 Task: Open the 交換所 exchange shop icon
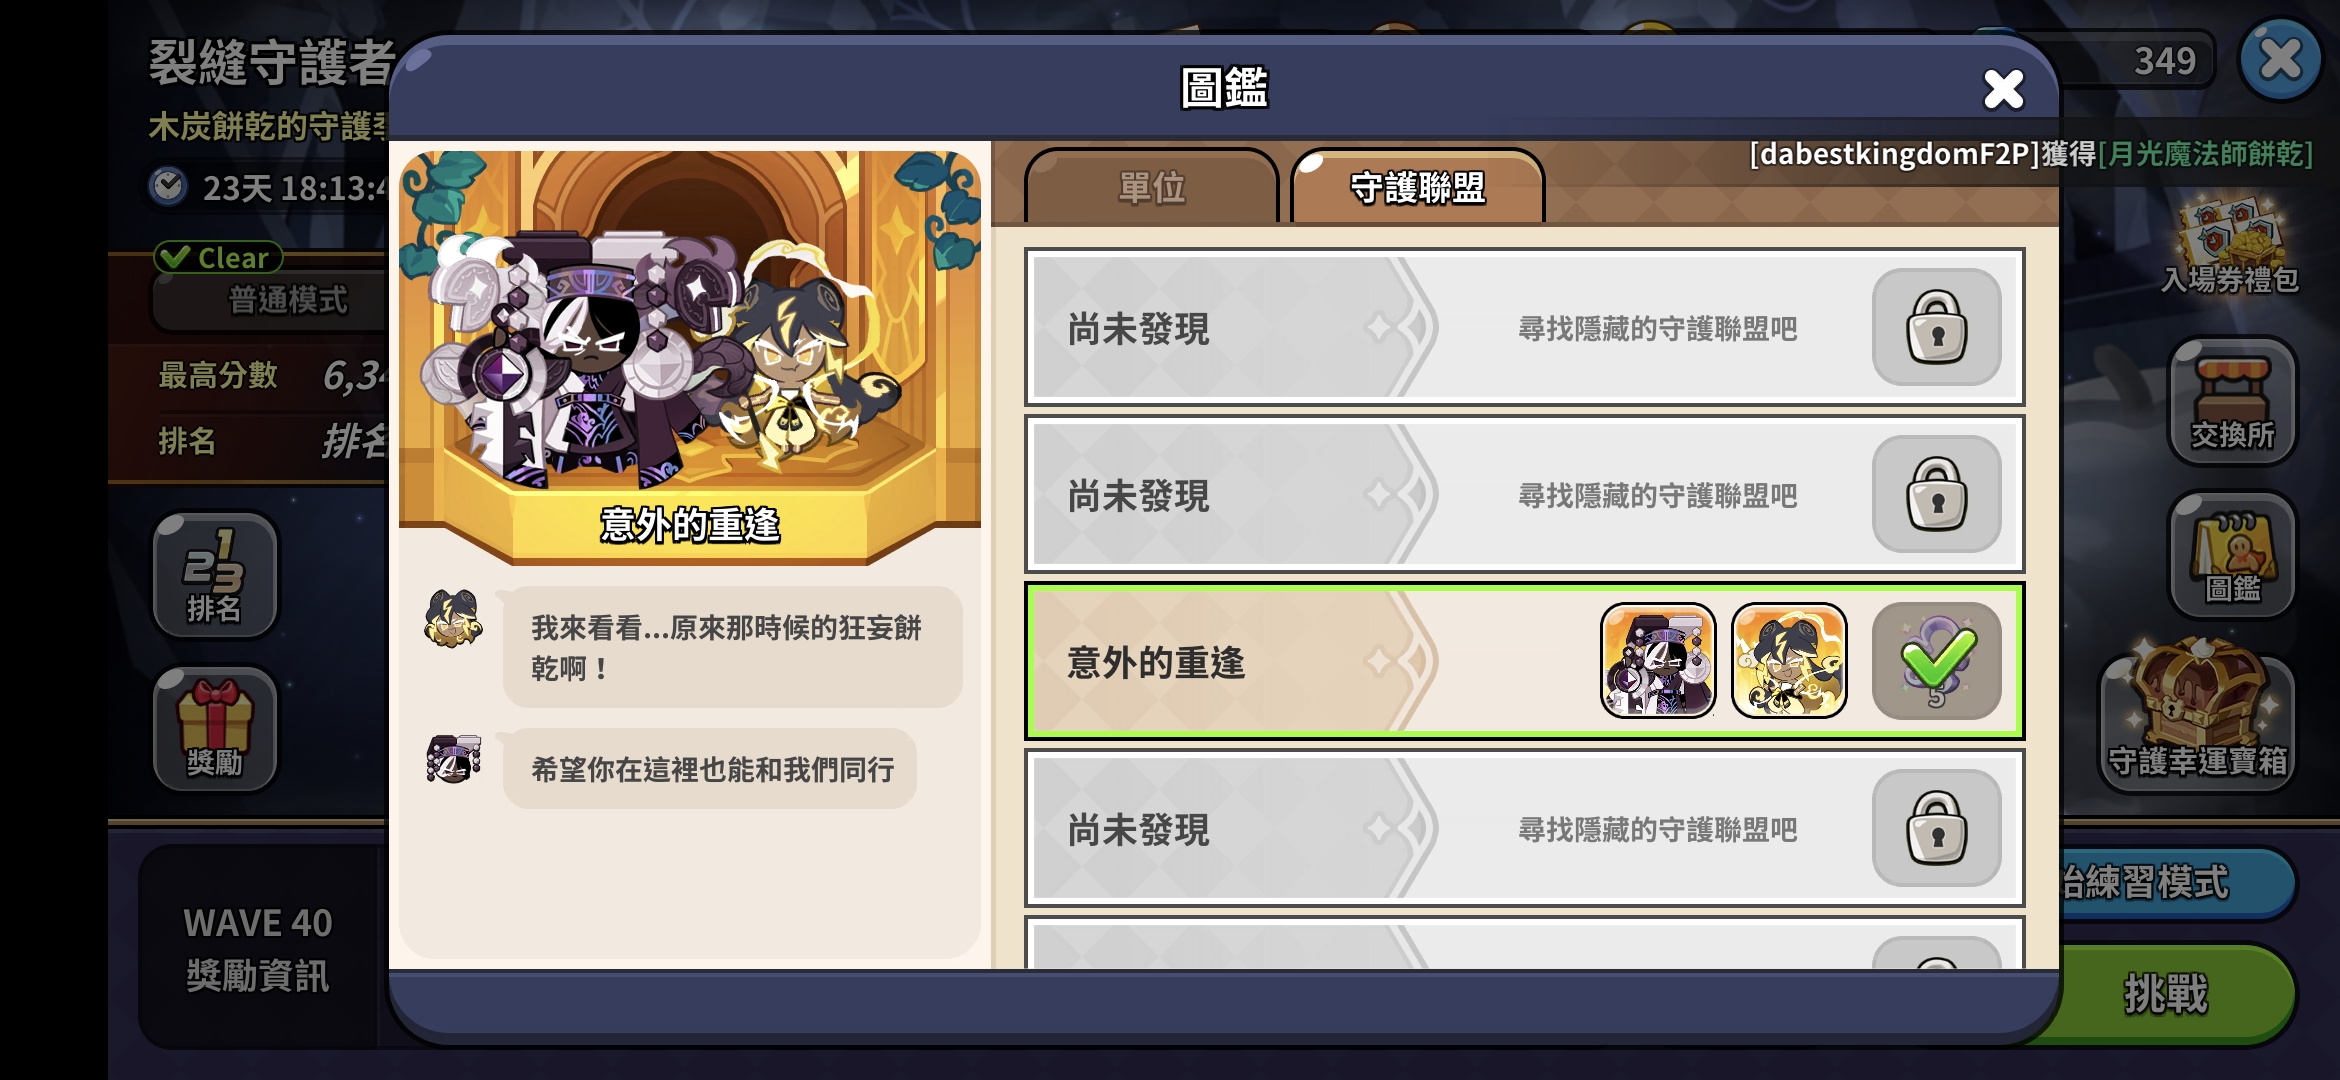pyautogui.click(x=2232, y=402)
